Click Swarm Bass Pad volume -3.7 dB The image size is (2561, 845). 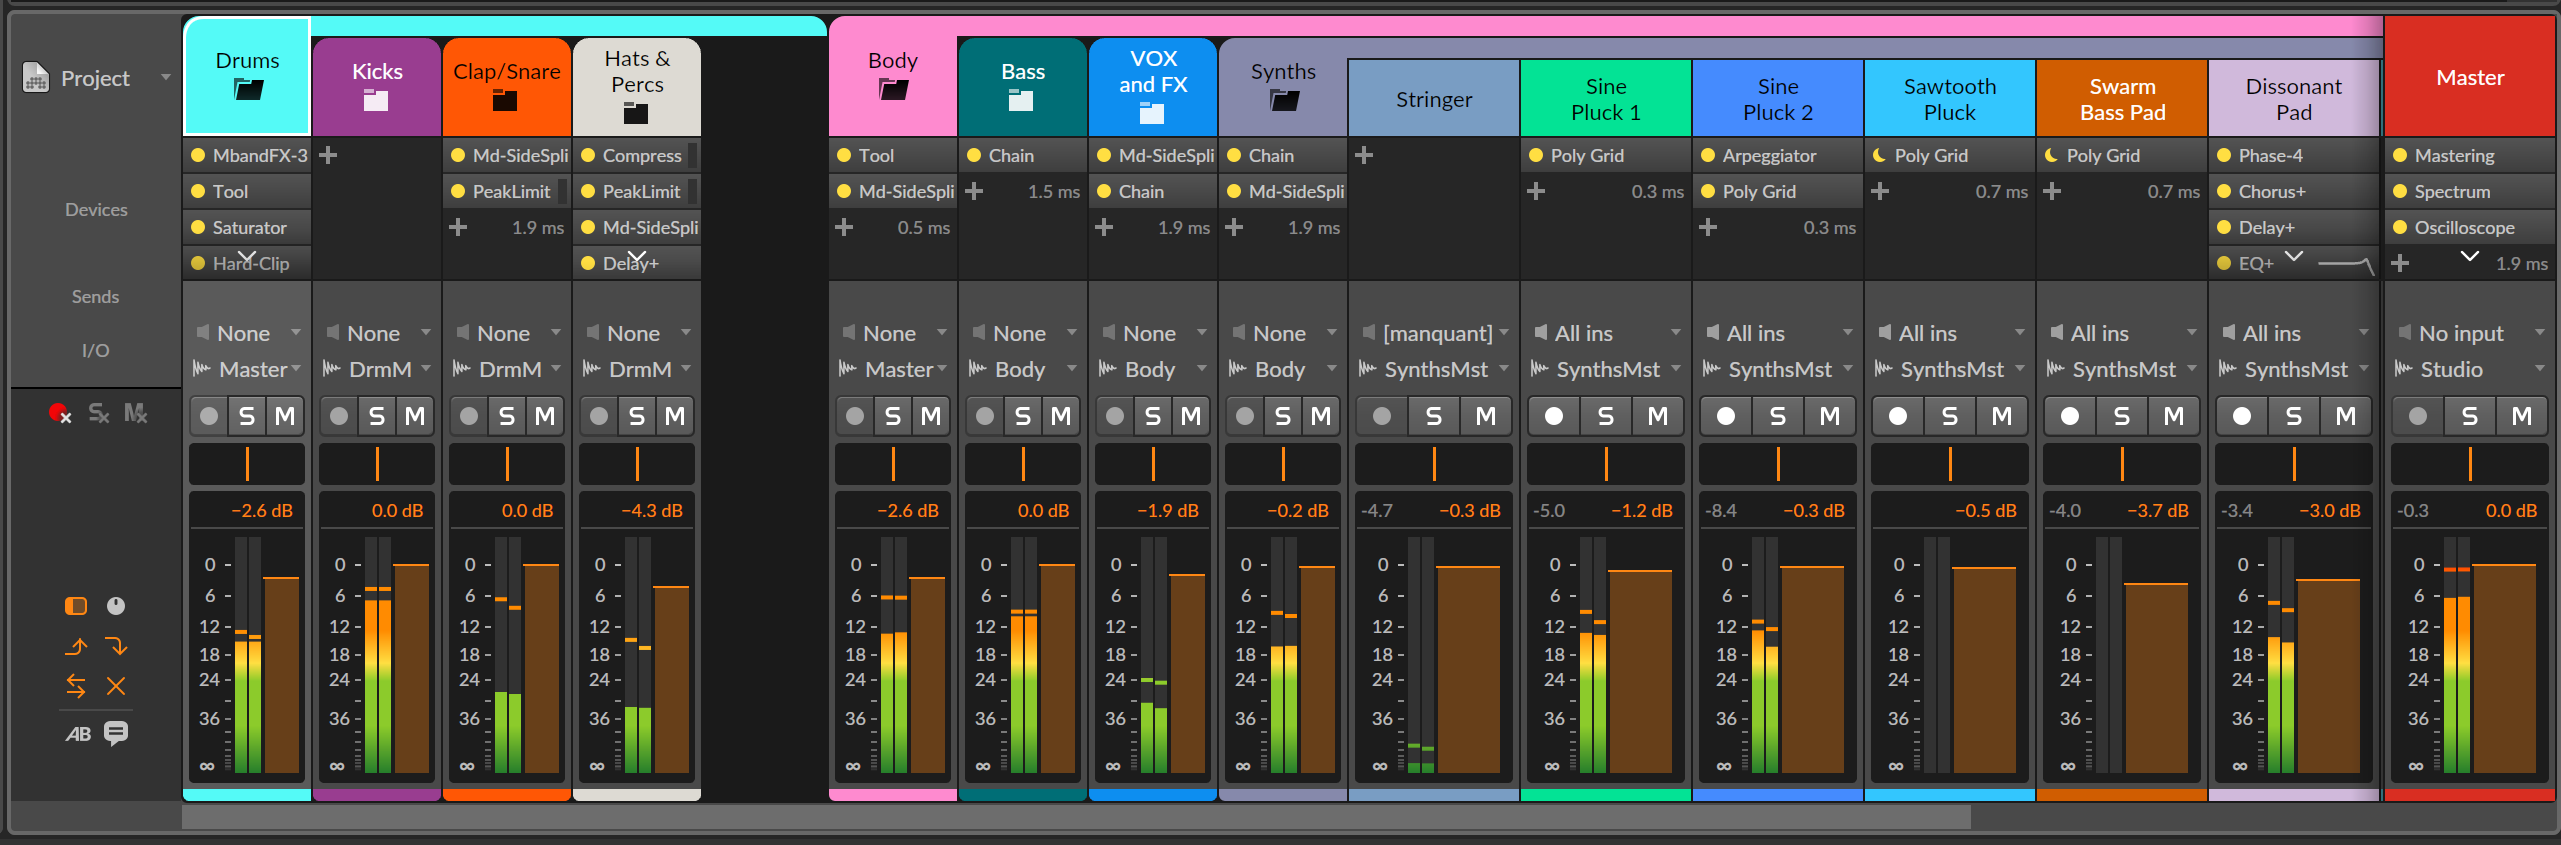point(2158,510)
